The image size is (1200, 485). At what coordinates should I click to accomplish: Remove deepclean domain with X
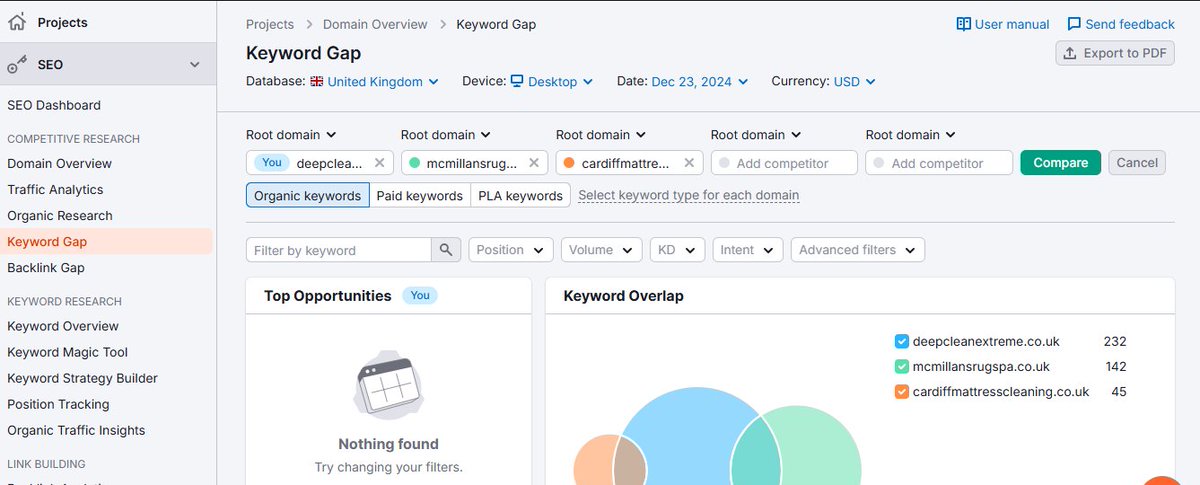click(379, 163)
